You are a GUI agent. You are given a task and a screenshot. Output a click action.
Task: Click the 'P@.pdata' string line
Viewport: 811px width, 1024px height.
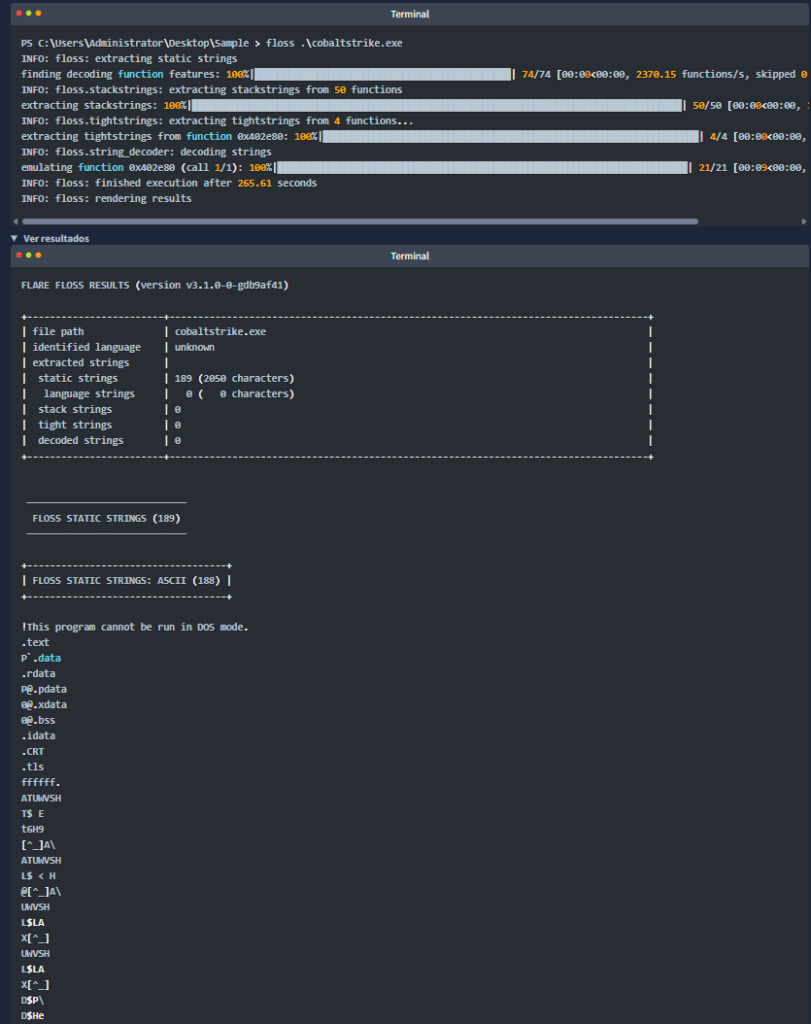point(44,690)
